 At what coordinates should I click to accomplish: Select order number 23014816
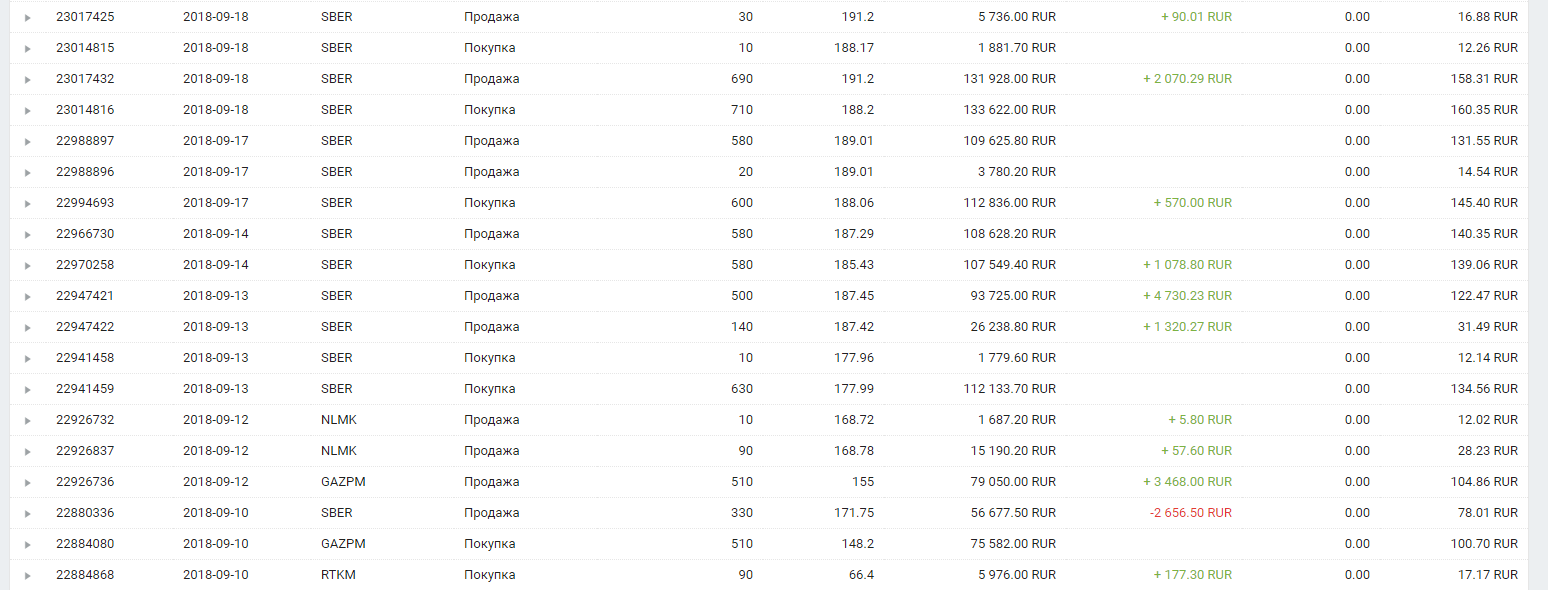click(85, 110)
